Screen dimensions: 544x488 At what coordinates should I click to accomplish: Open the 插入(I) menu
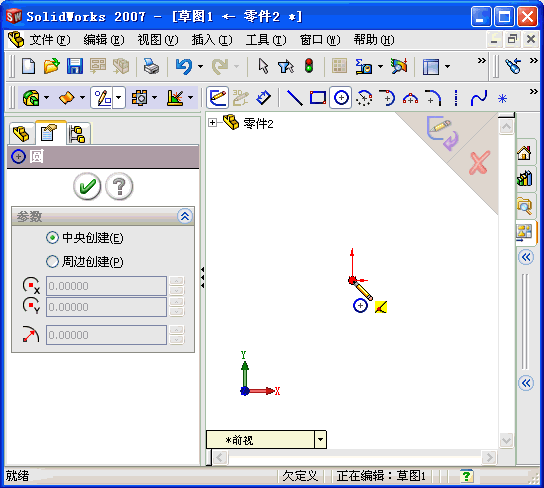212,40
